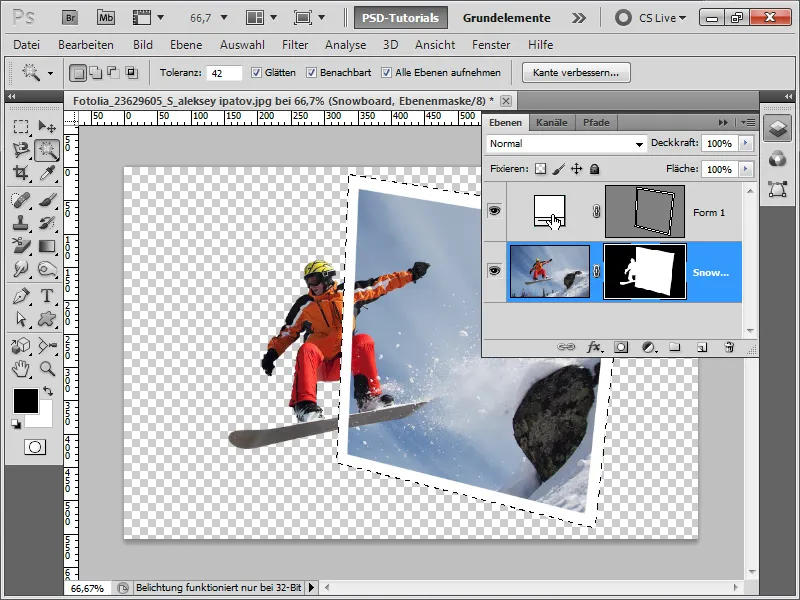Toggle lock transparent pixels

click(540, 169)
